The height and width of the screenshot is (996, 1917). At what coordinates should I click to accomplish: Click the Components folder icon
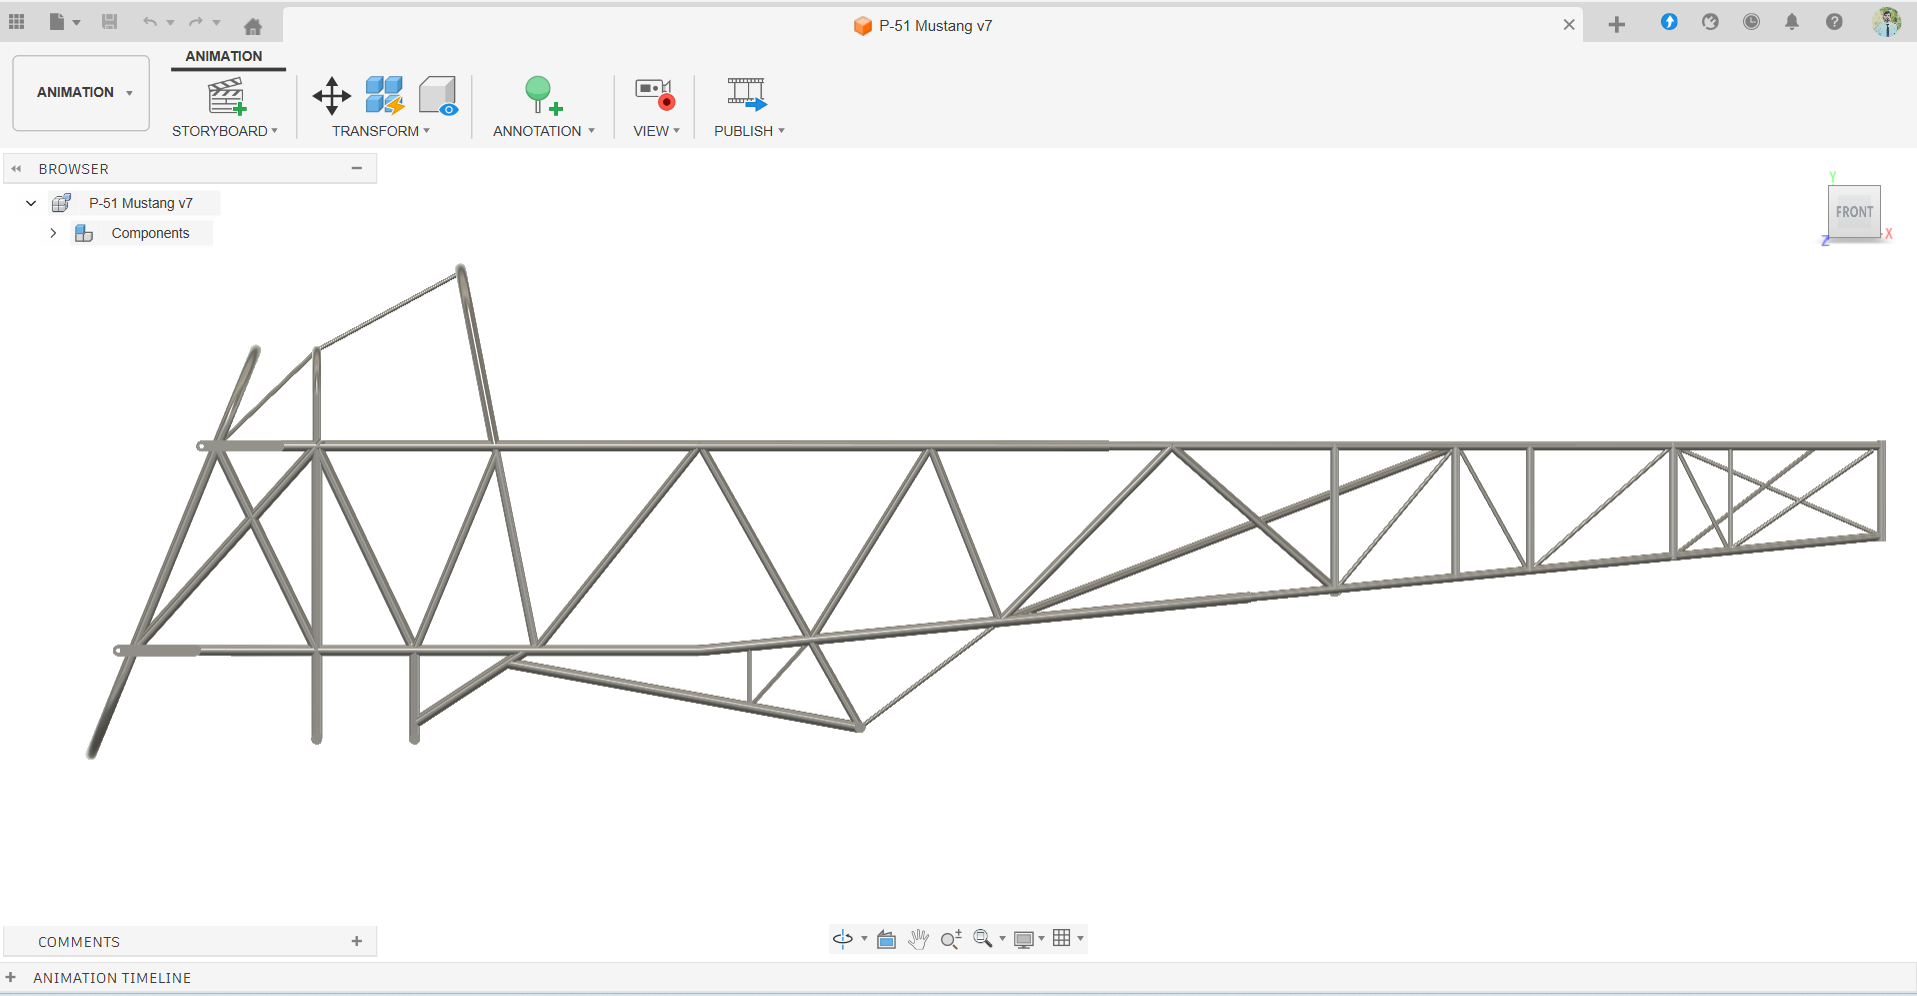coord(84,233)
